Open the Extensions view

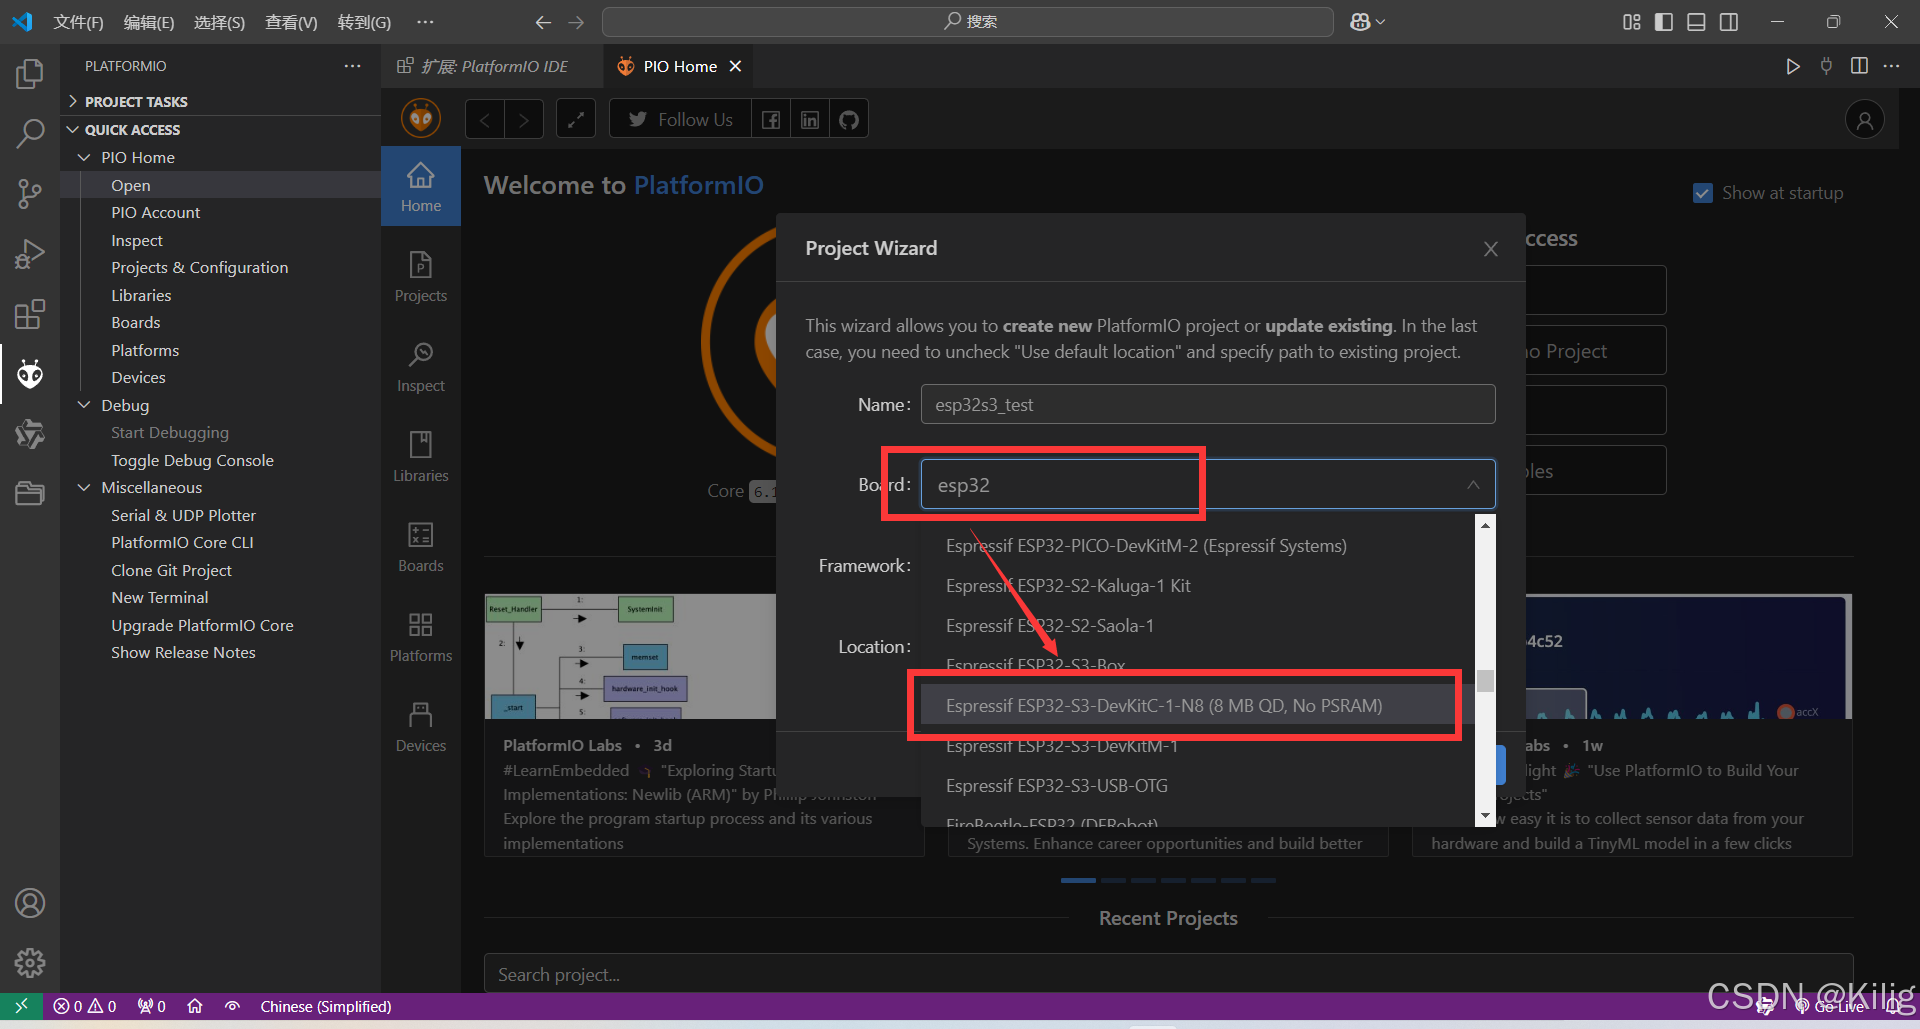[x=30, y=314]
